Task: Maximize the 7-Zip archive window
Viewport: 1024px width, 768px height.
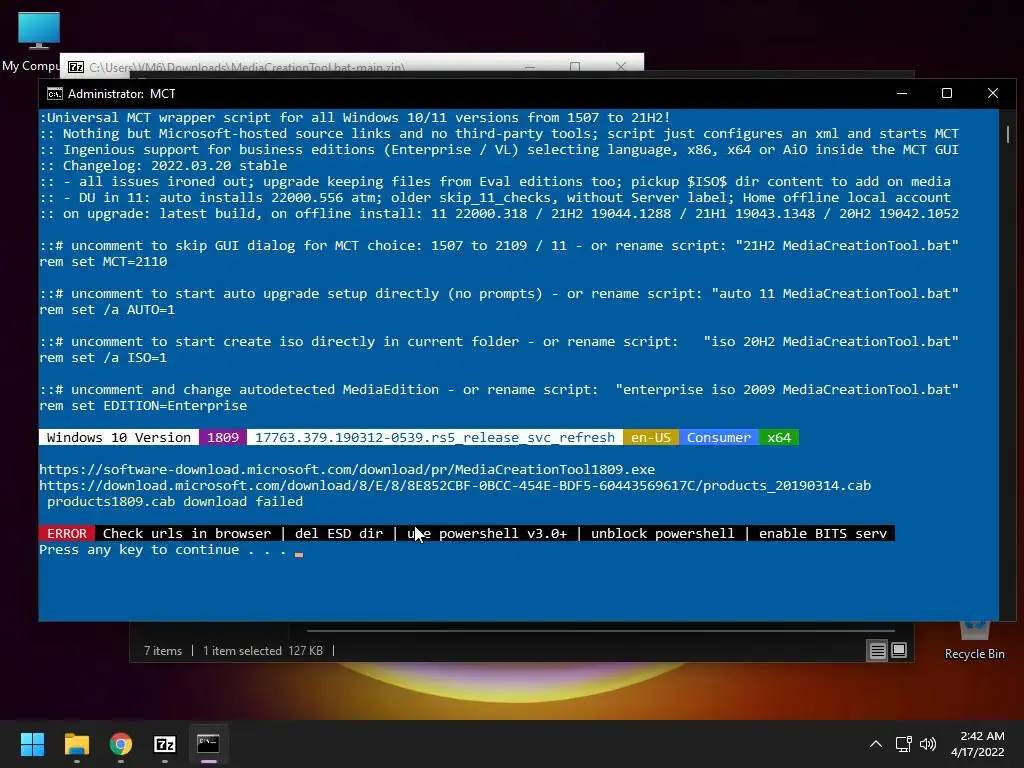Action: (575, 67)
